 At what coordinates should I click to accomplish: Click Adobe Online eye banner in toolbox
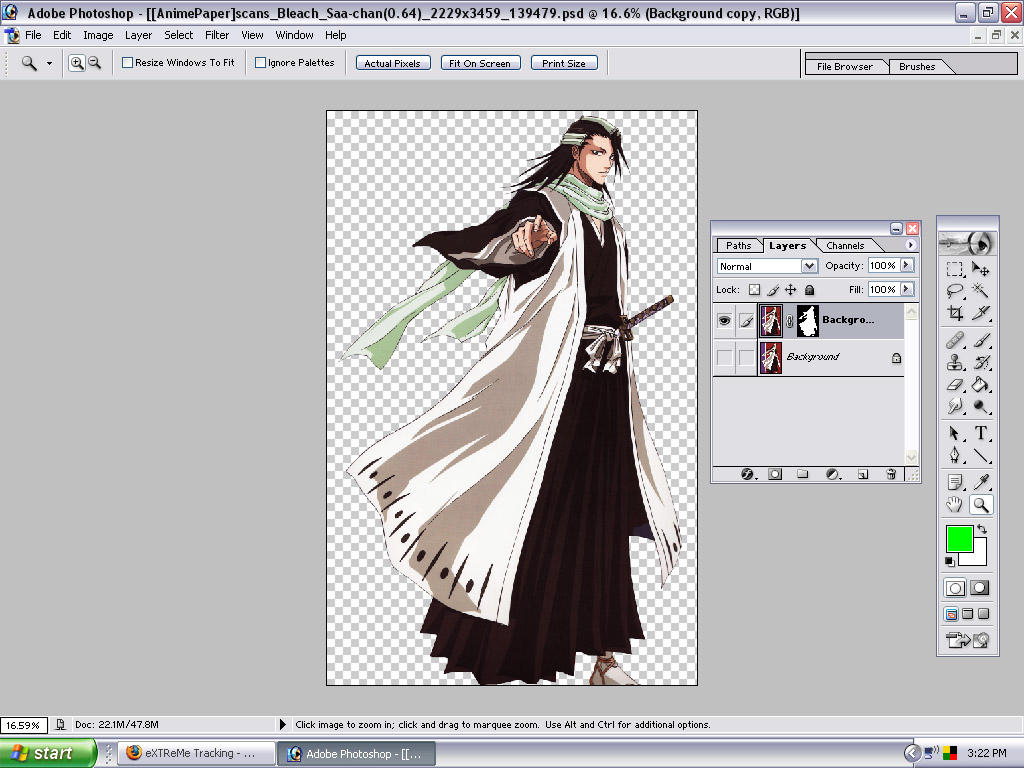tap(968, 244)
